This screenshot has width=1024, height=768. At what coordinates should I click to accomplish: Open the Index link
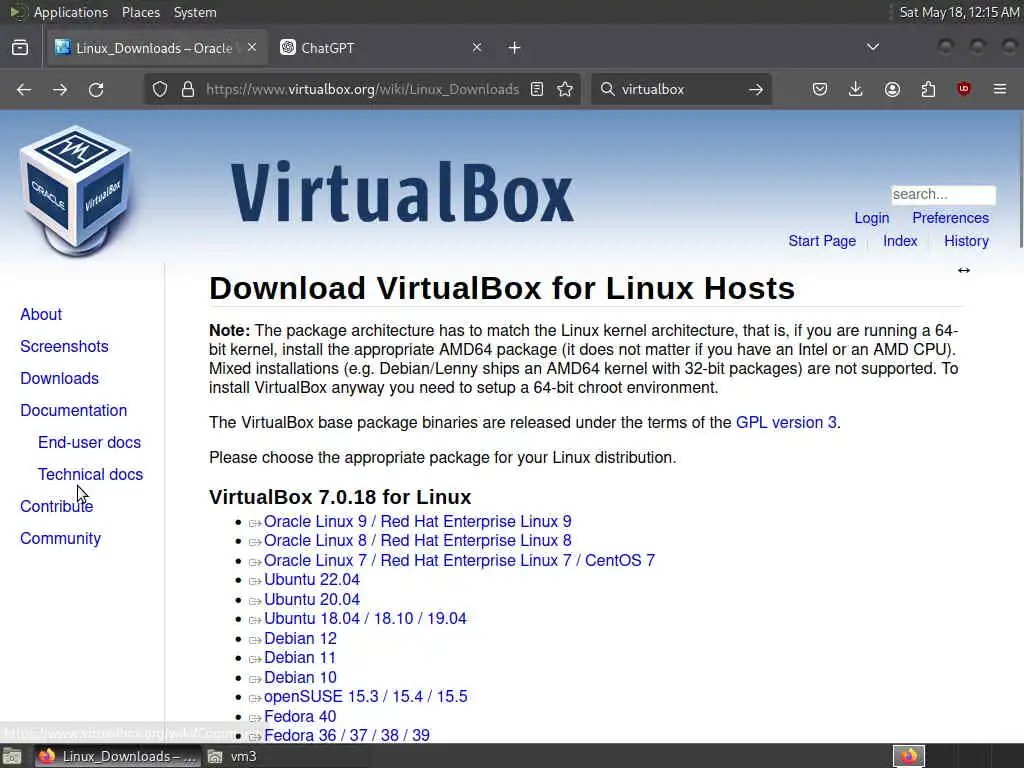(900, 241)
